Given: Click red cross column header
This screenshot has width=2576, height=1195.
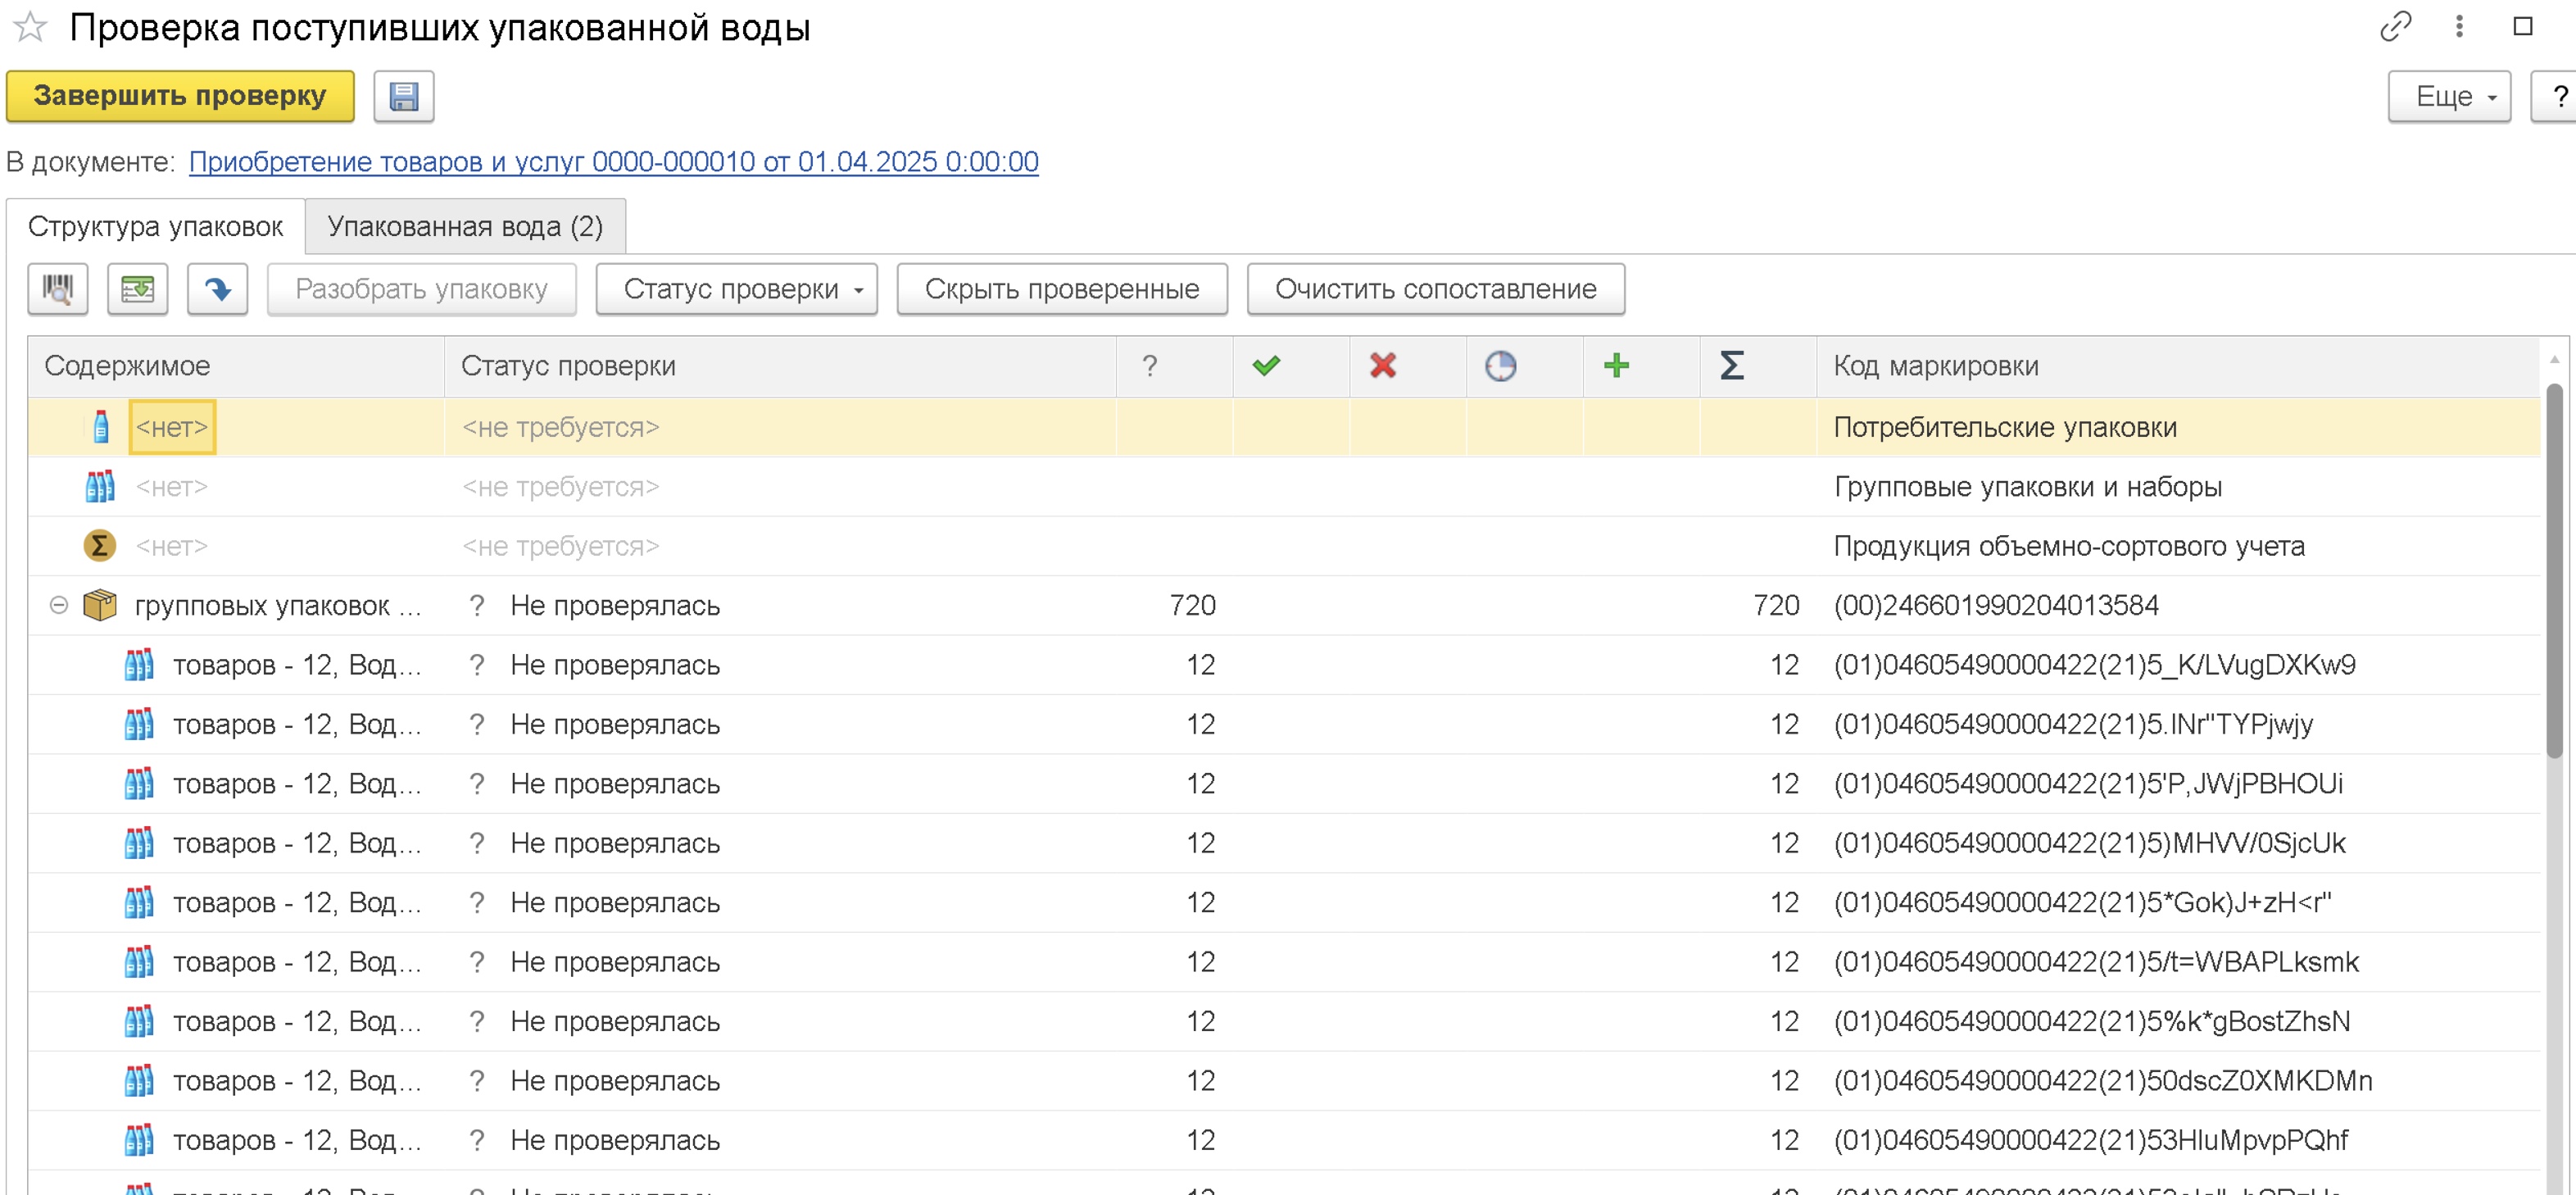Looking at the screenshot, I should click(1383, 366).
